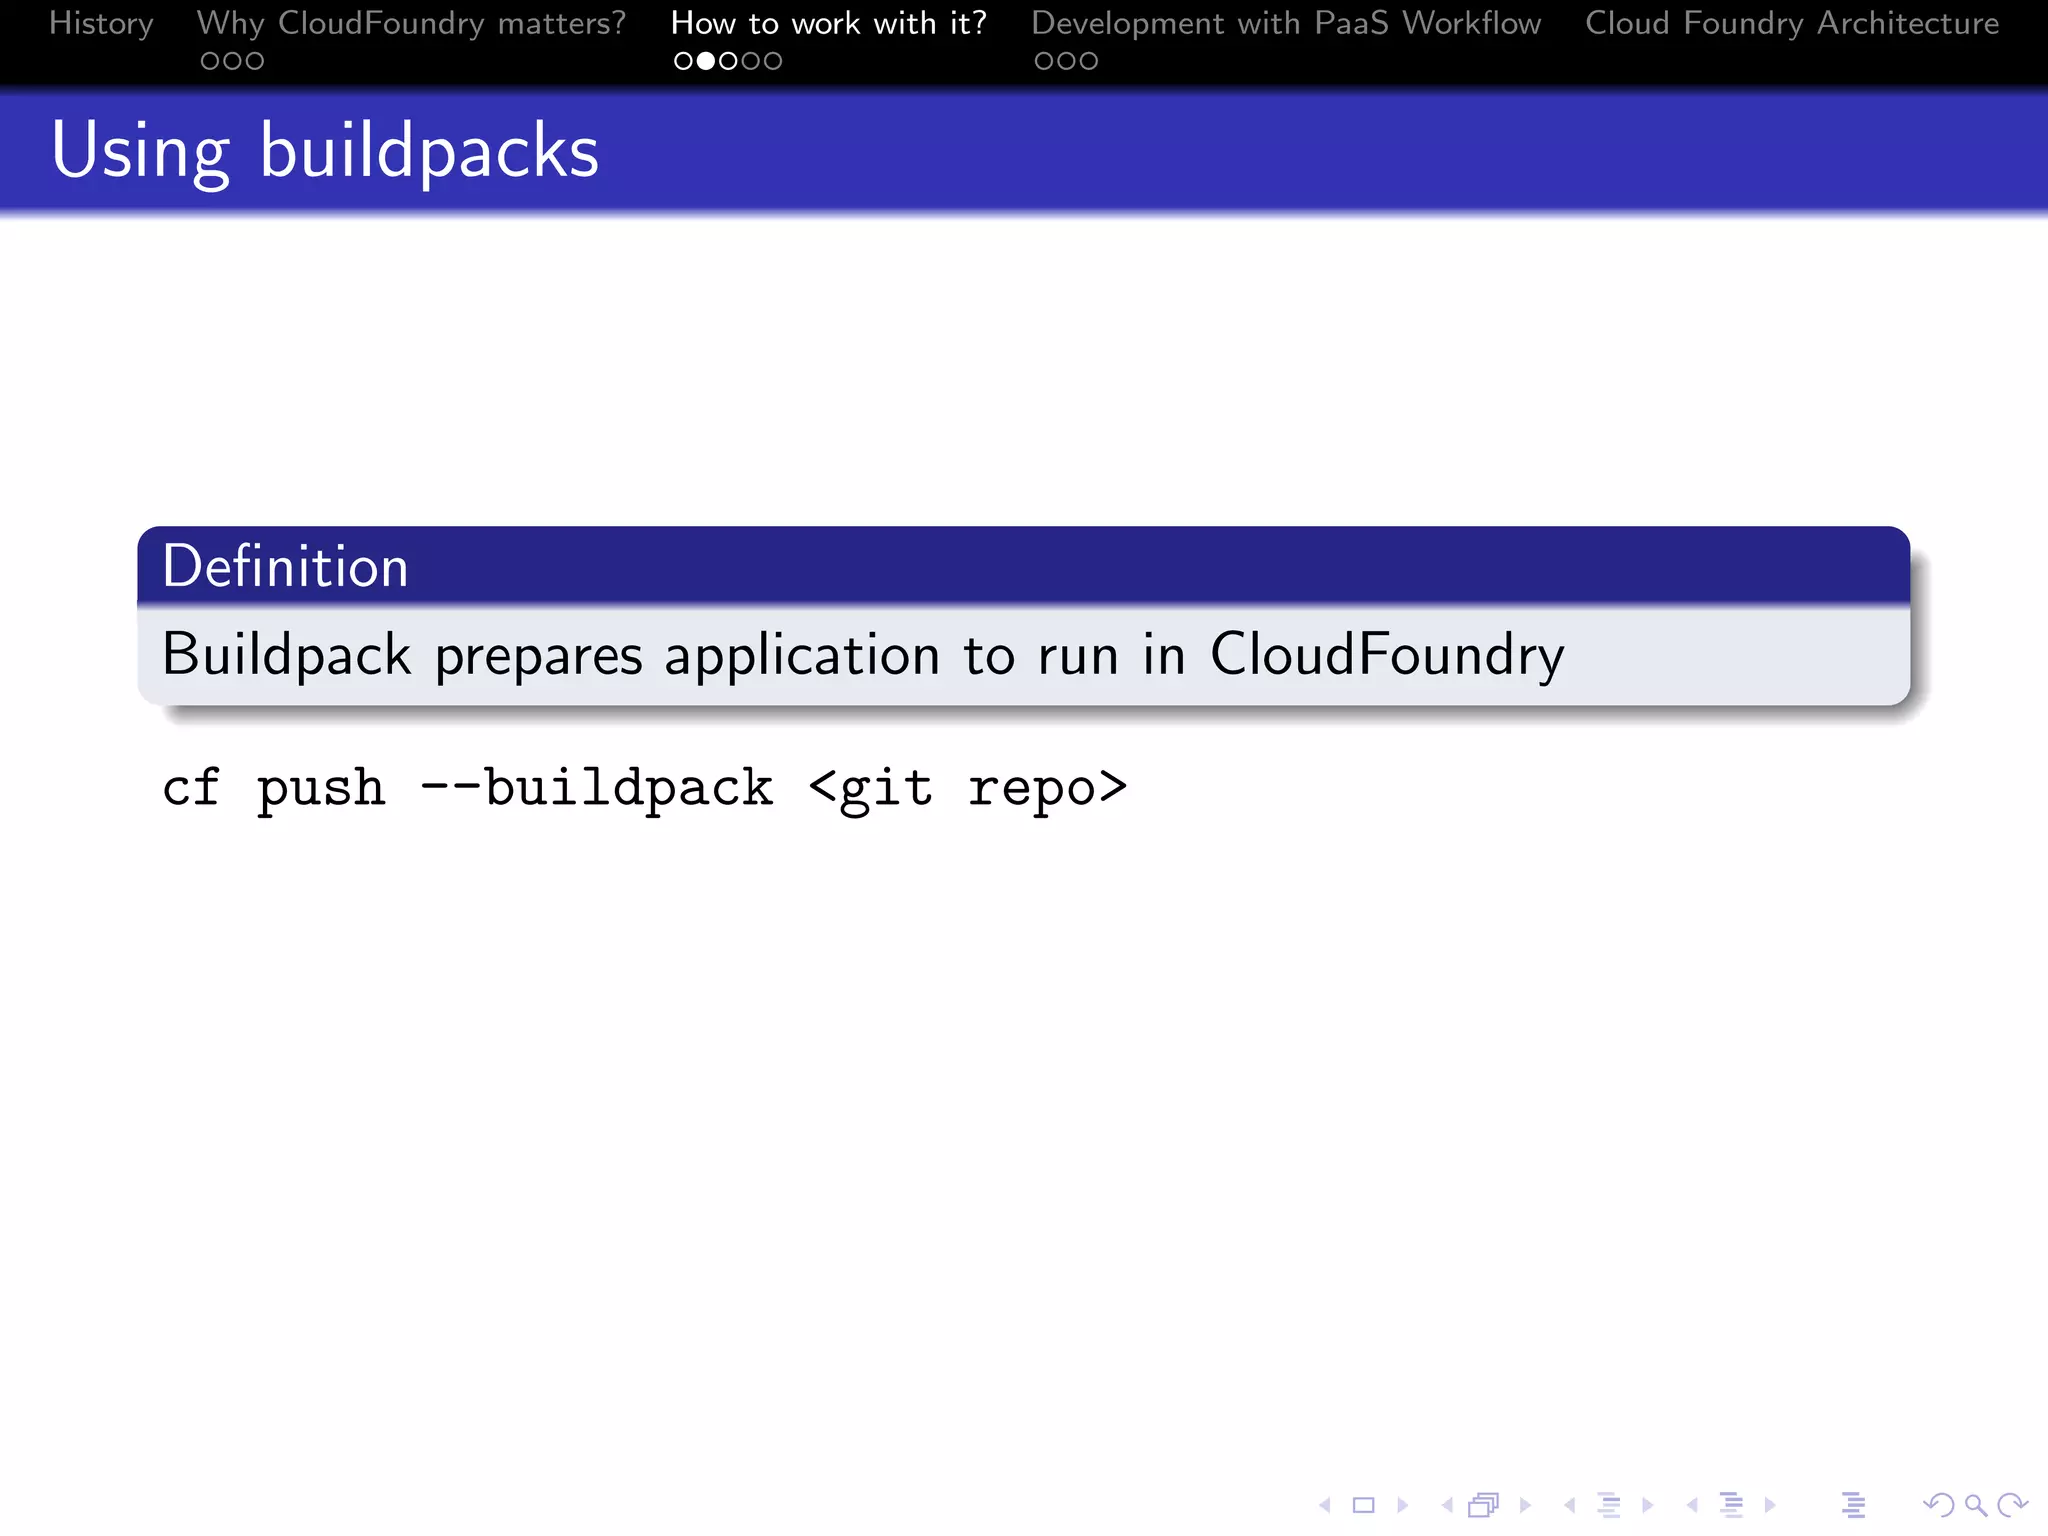2048x1536 pixels.
Task: Click the cf push --buildpack command text
Action: point(645,789)
